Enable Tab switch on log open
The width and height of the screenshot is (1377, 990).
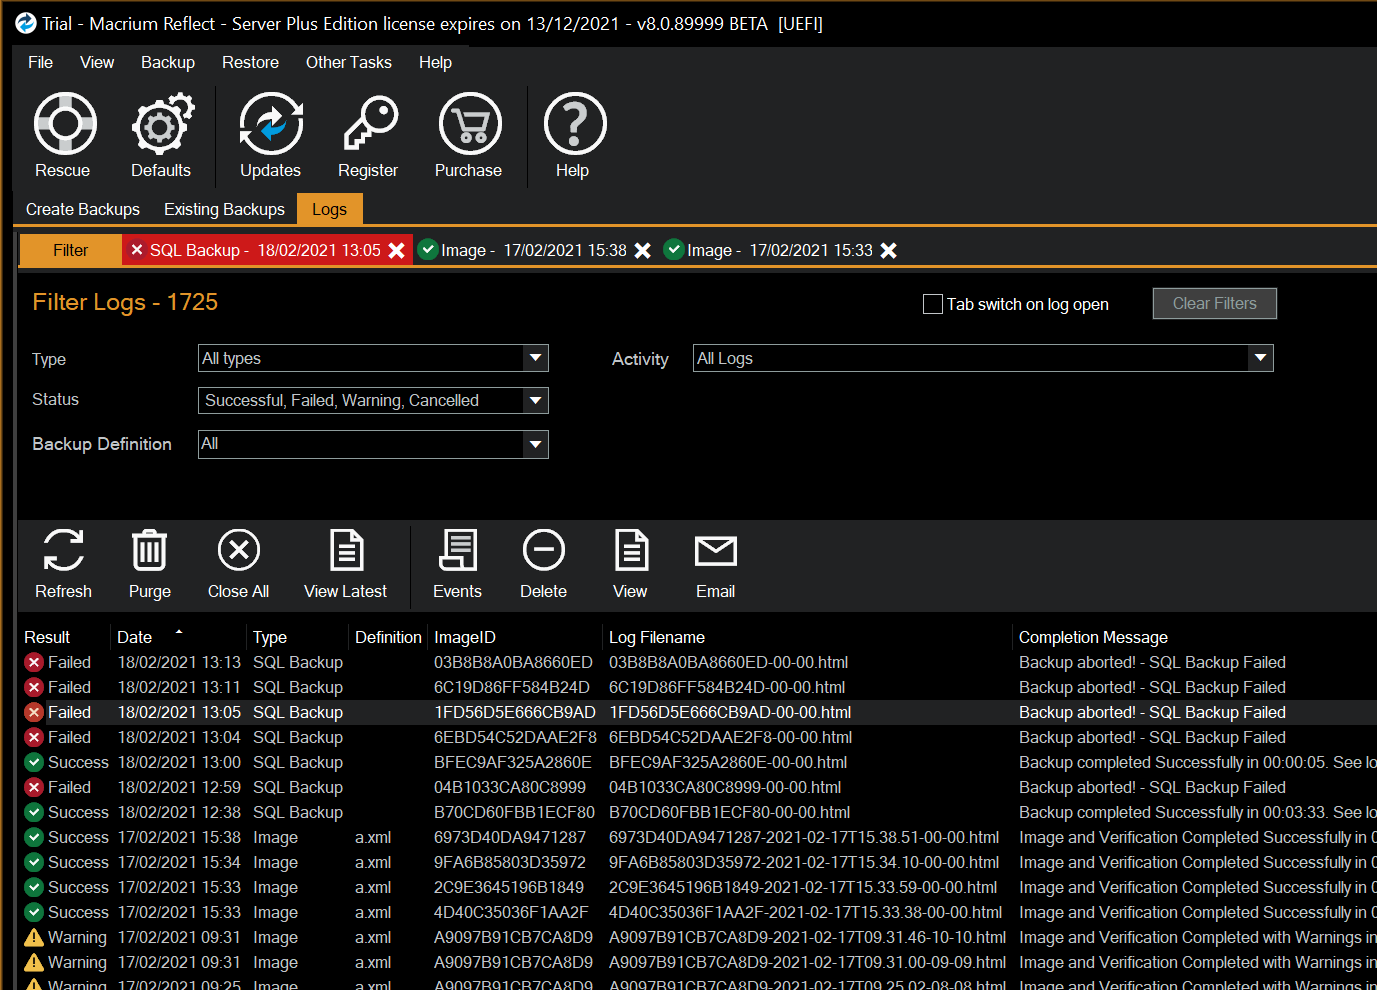tap(932, 304)
